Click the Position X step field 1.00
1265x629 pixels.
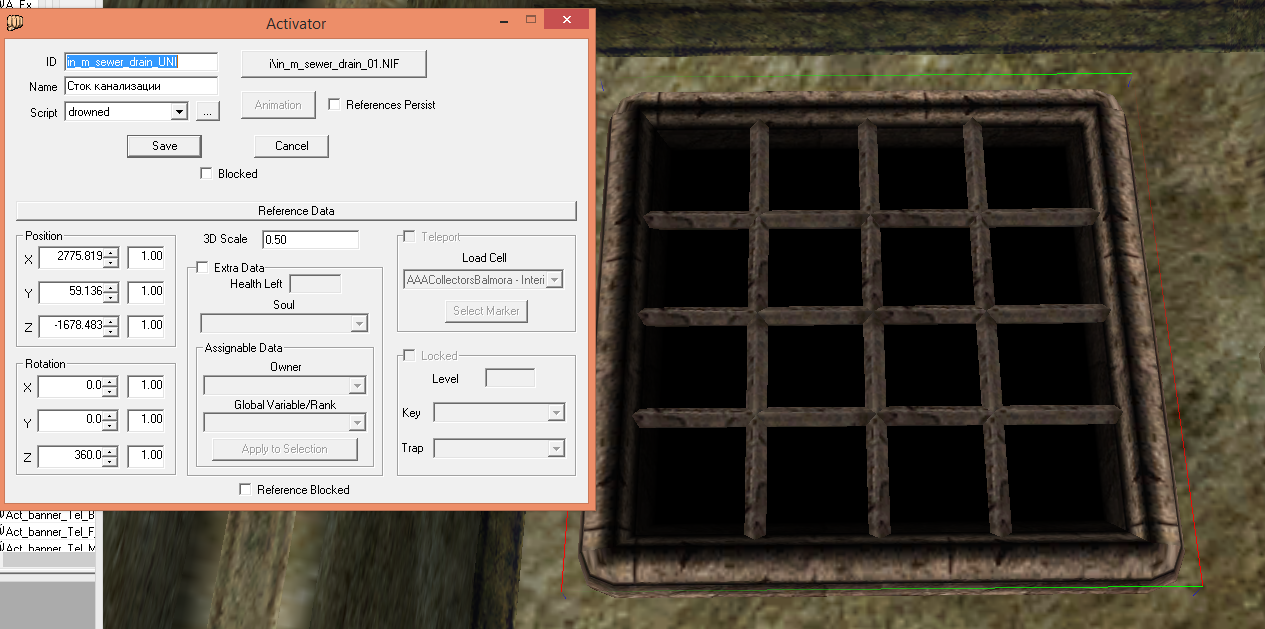point(146,257)
